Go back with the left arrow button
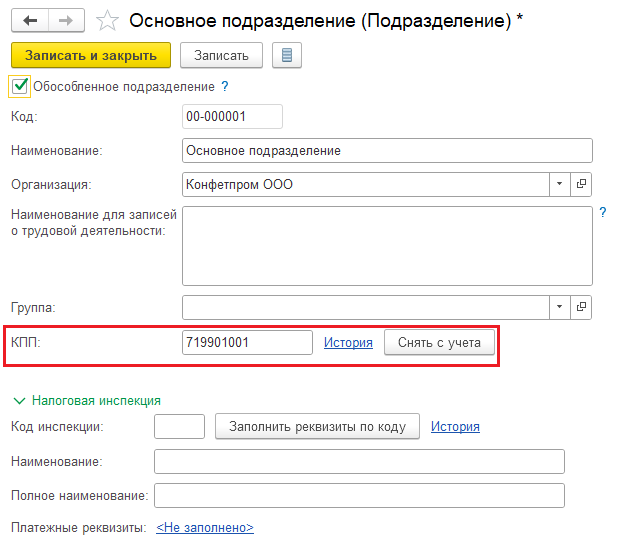 [x=30, y=20]
